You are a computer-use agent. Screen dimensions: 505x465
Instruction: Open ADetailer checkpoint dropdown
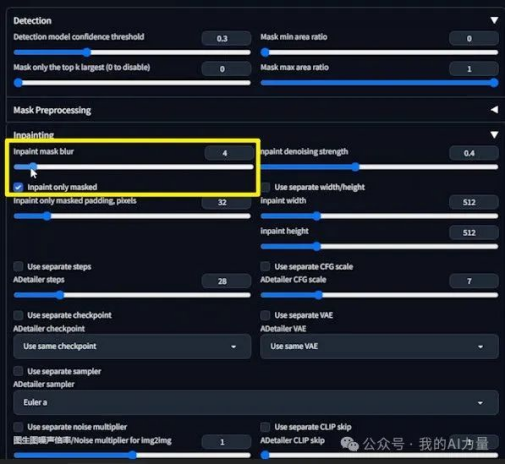tap(132, 346)
